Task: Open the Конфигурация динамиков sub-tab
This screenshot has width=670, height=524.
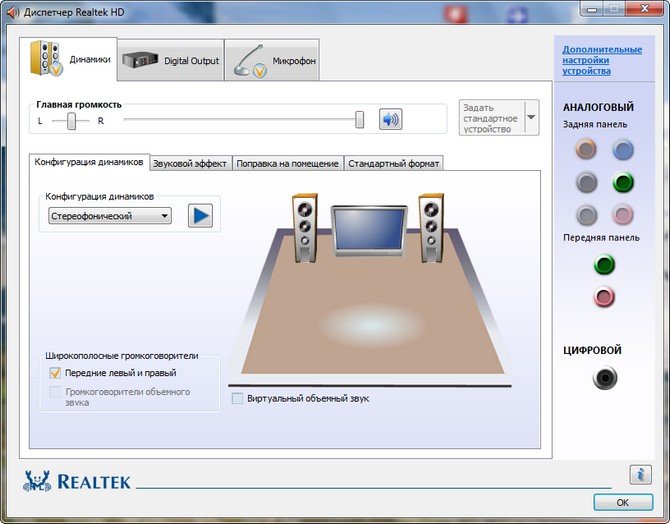Action: pyautogui.click(x=89, y=162)
